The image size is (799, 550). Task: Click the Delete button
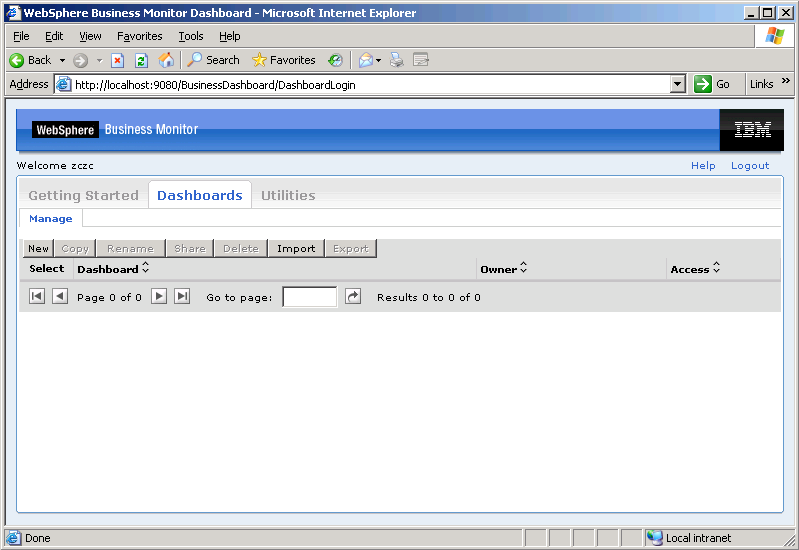pos(241,248)
